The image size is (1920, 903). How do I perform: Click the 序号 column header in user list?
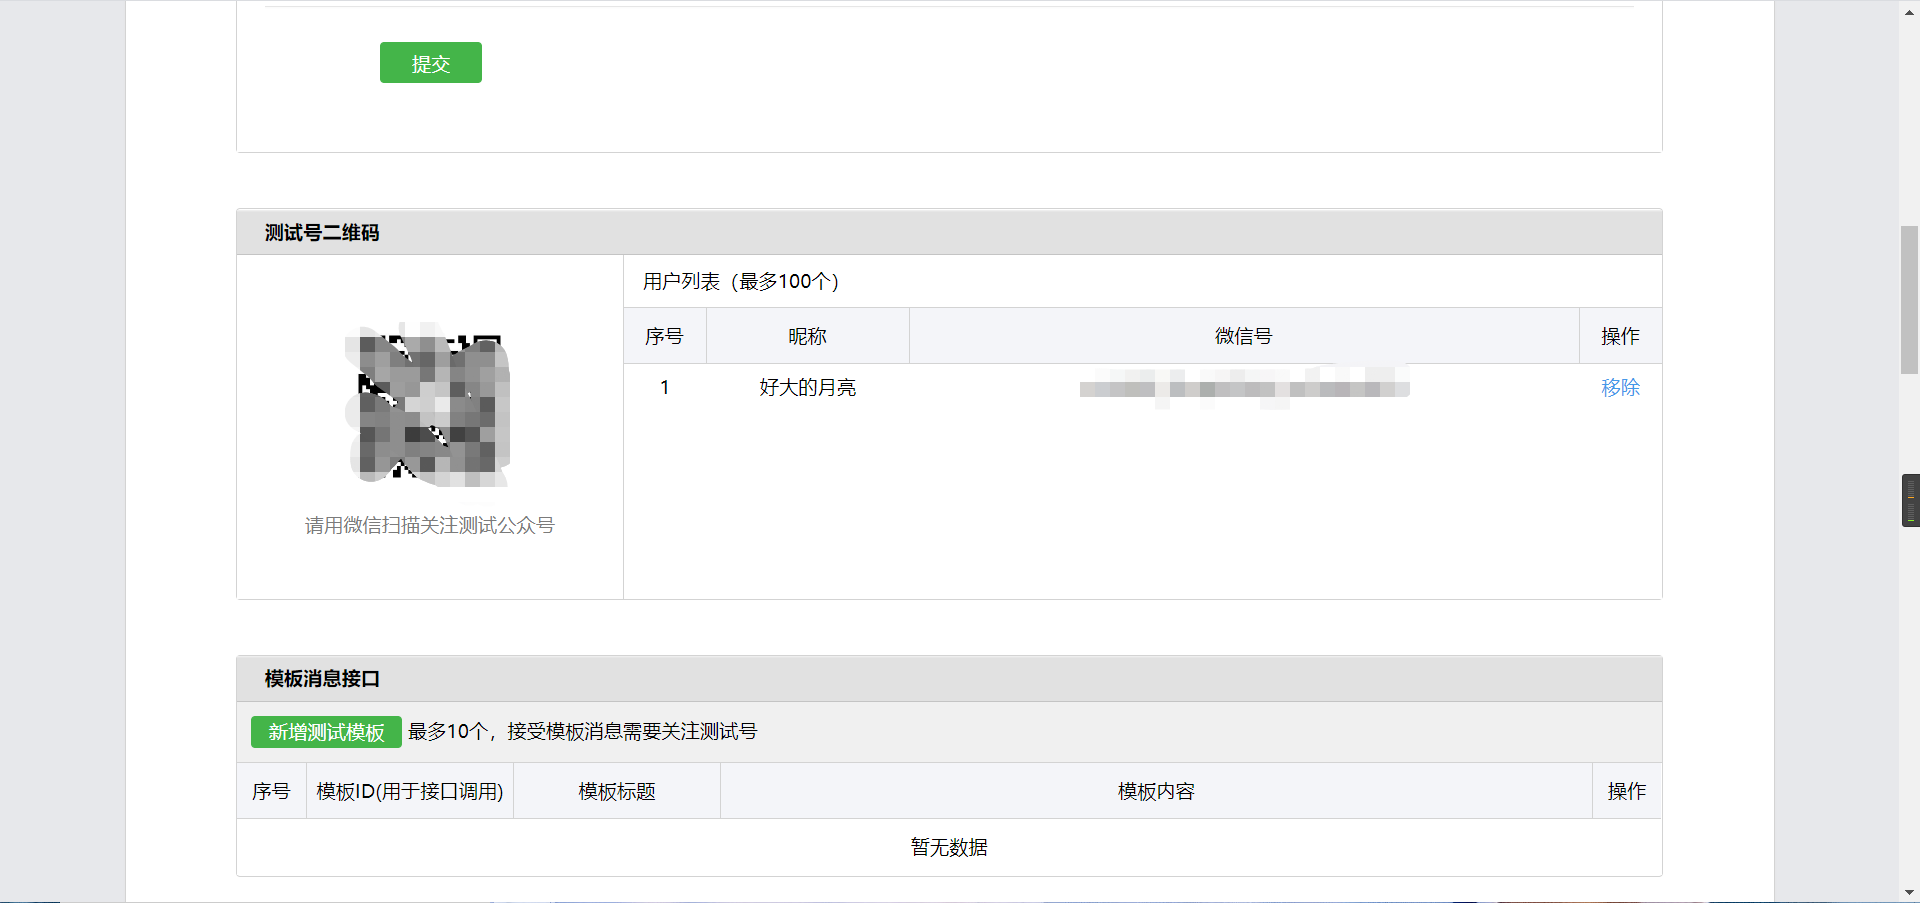[664, 336]
